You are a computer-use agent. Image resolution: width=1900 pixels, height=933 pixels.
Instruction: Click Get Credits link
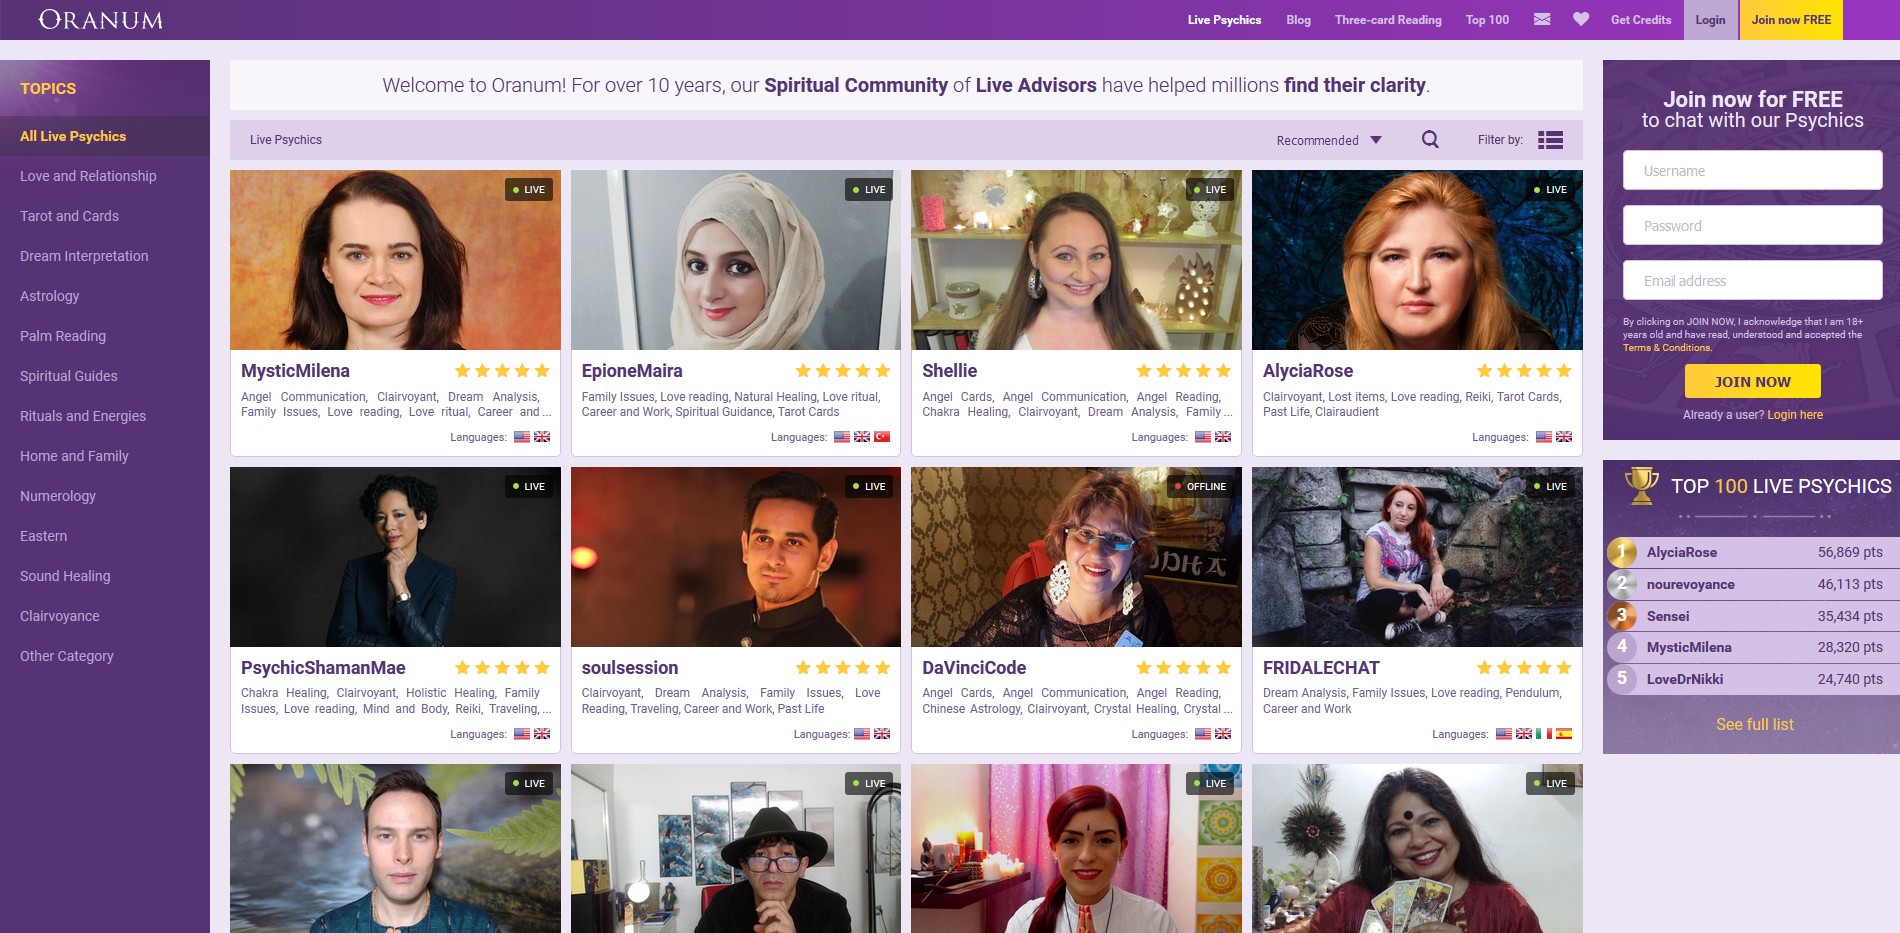1641,20
